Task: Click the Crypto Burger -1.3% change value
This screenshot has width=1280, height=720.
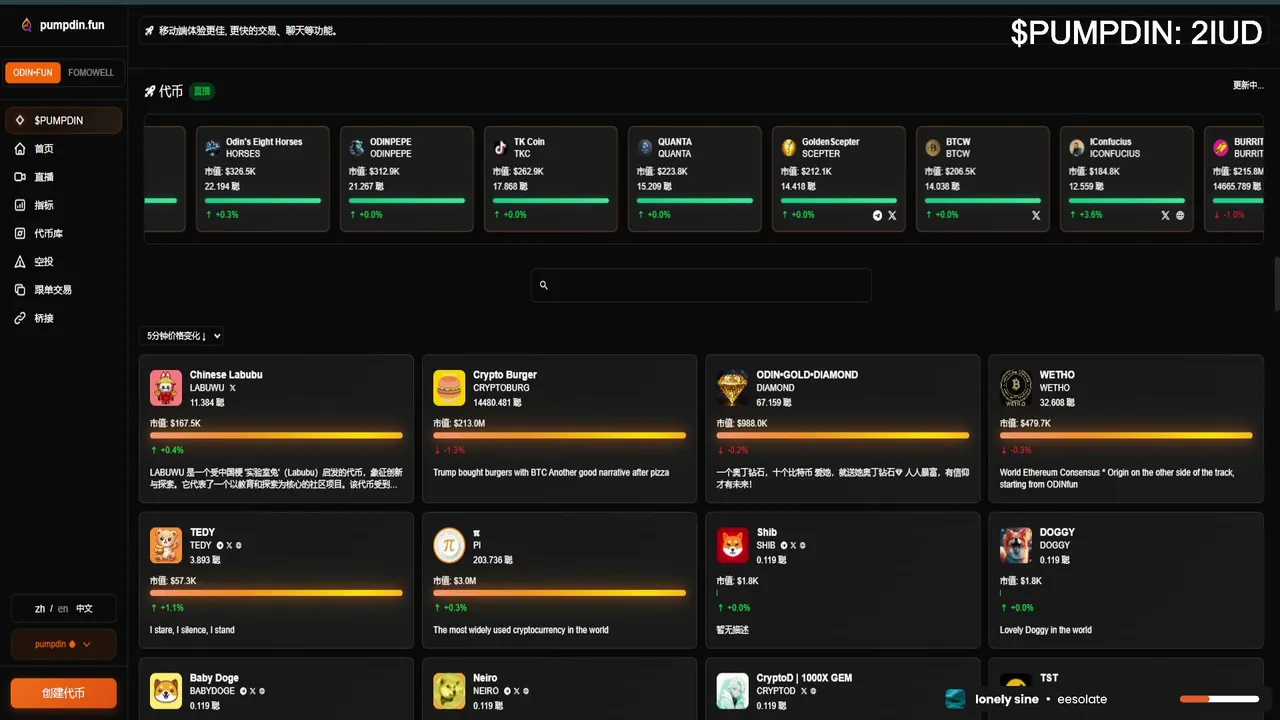Action: point(449,450)
